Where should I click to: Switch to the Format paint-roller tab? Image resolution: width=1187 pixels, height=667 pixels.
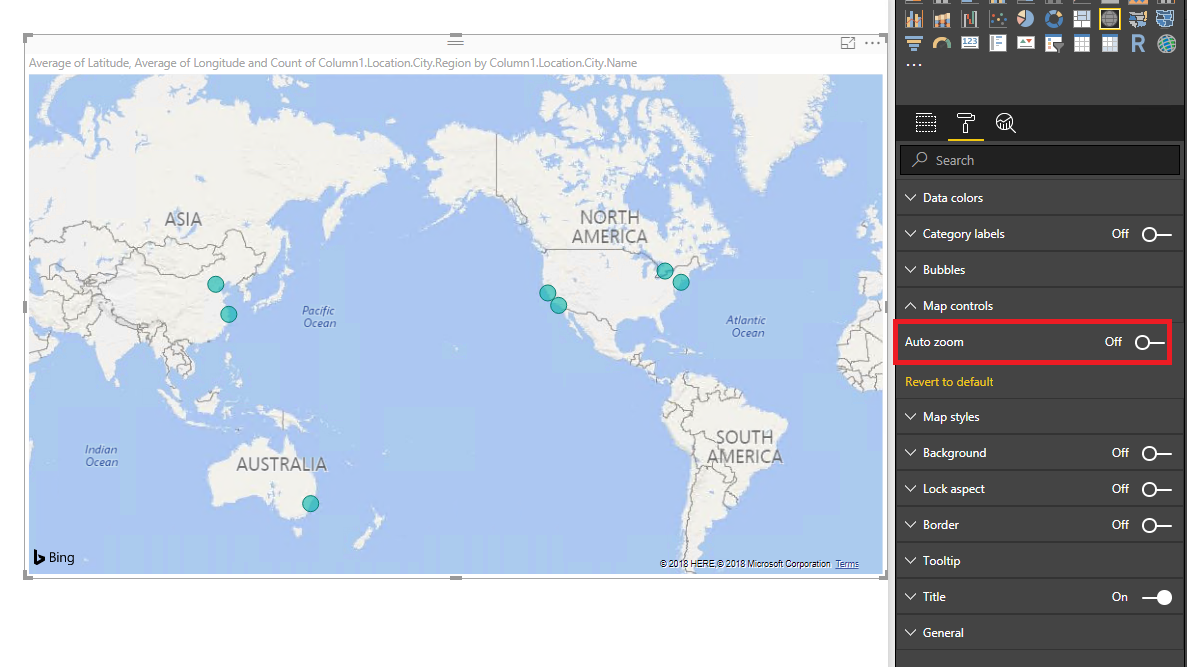point(966,123)
